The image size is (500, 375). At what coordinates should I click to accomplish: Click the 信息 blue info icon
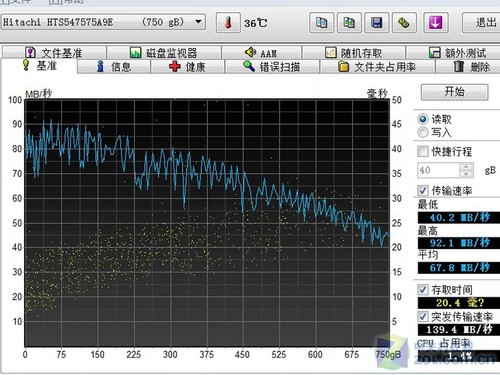[x=100, y=66]
